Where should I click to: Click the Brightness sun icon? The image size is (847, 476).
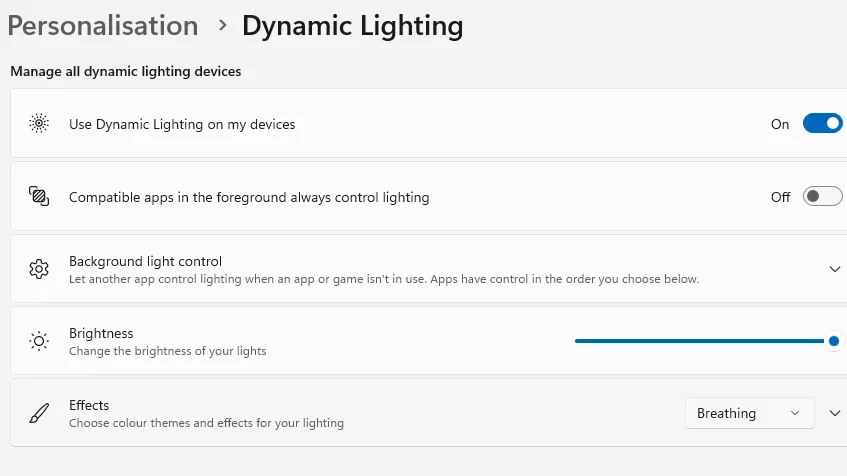(x=39, y=341)
